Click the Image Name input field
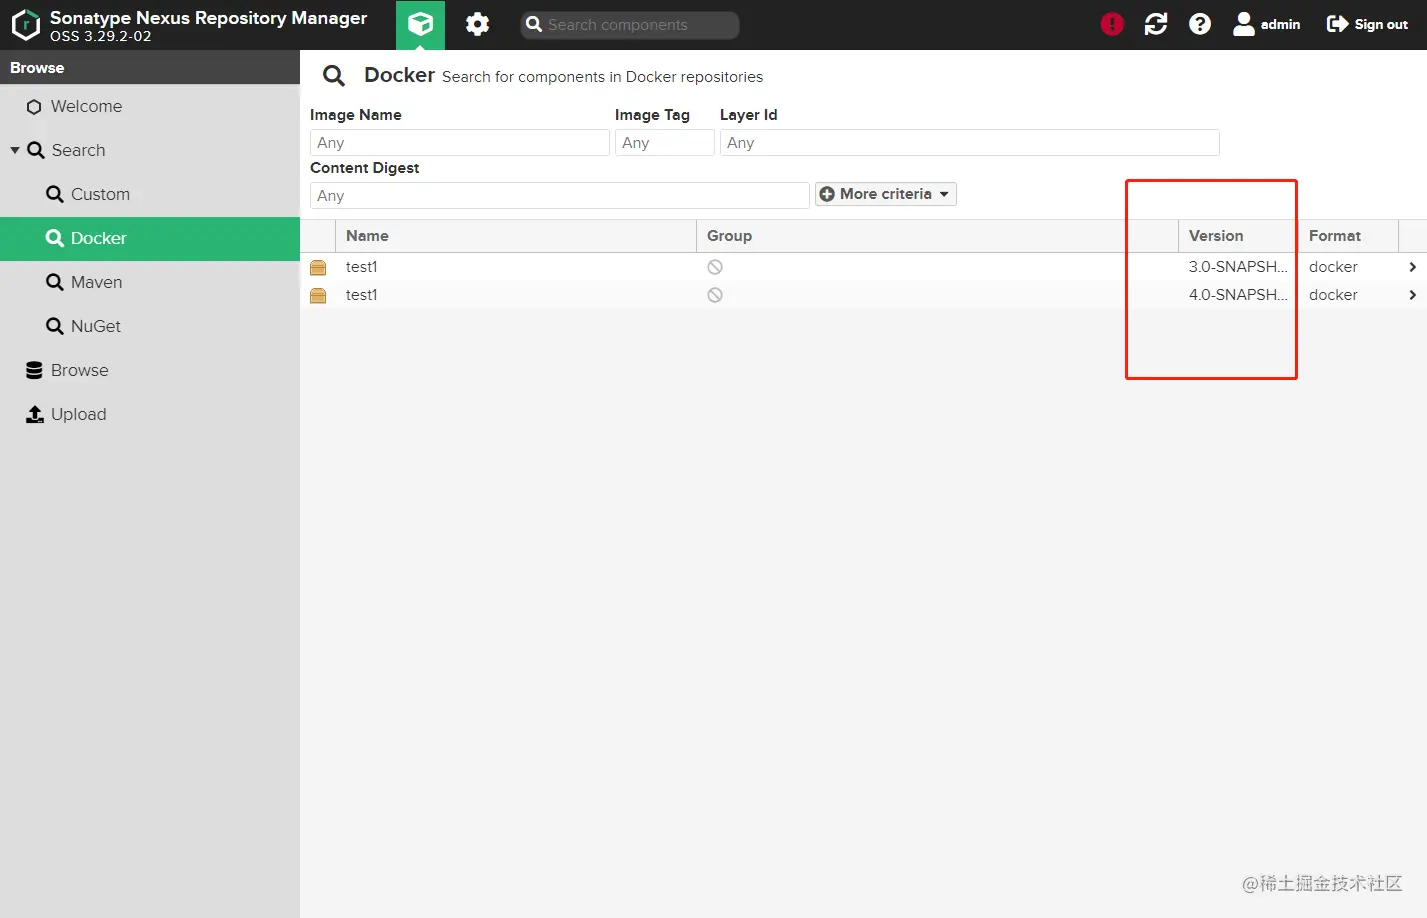Viewport: 1427px width, 918px height. coord(460,143)
